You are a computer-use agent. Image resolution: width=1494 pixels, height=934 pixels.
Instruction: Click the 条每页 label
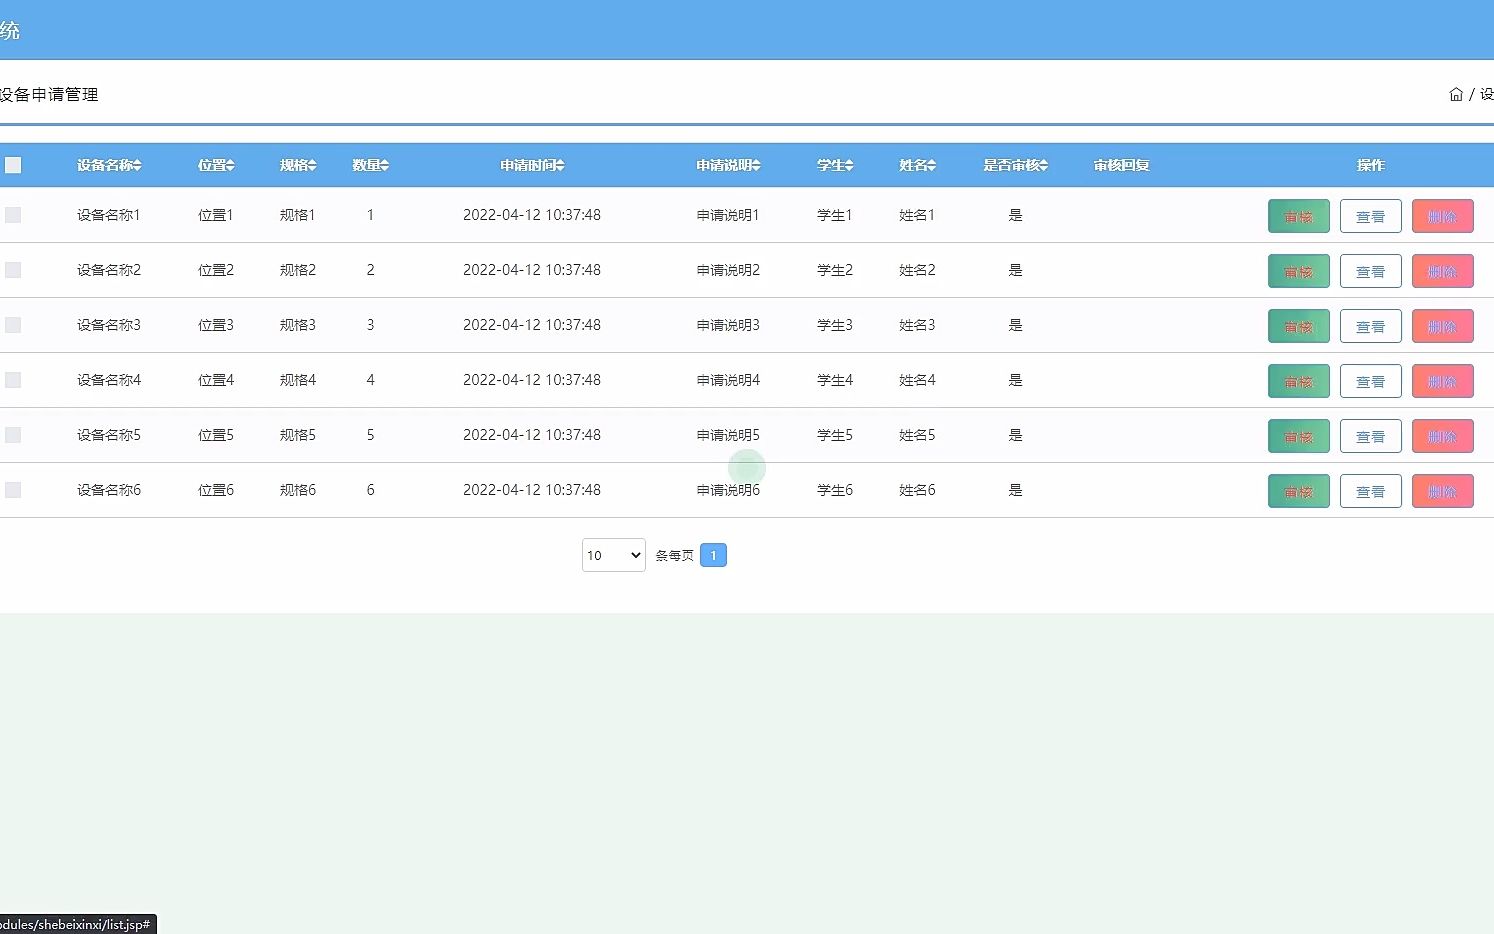pos(674,555)
